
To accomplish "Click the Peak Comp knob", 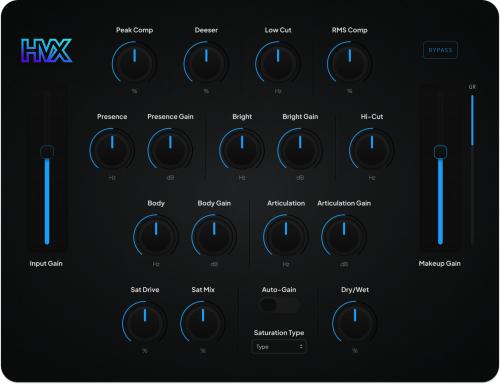I will pyautogui.click(x=134, y=62).
